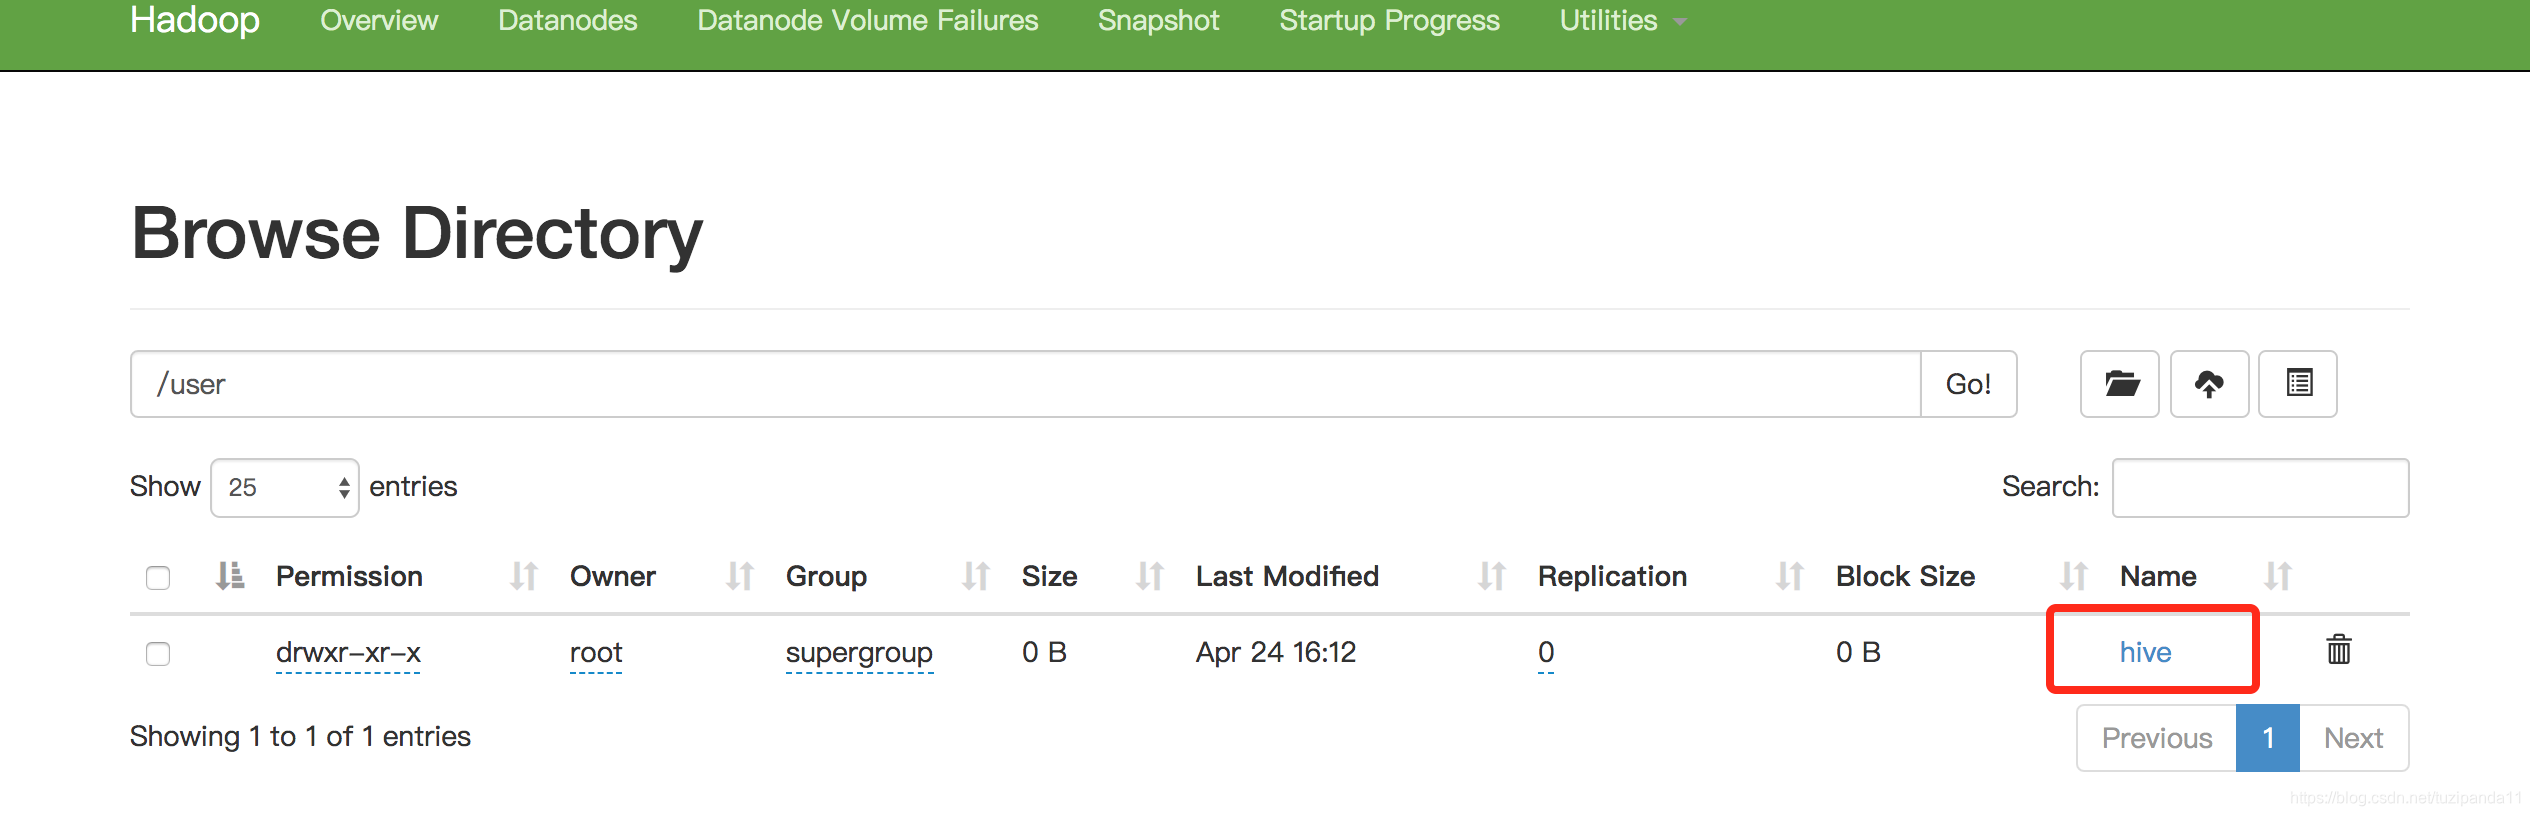This screenshot has height=816, width=2530.
Task: Toggle the select-all checkbox in table header
Action: 158,578
